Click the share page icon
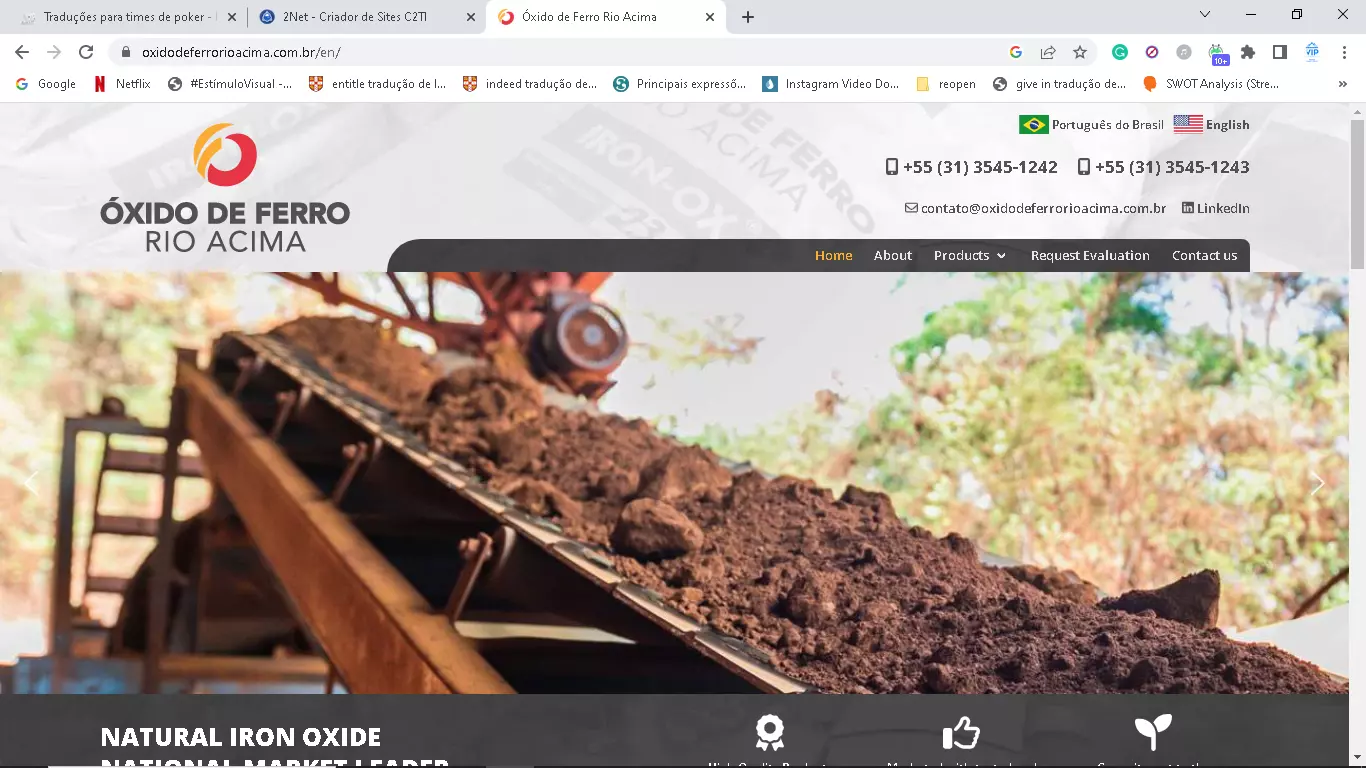Screen dimensions: 1366x768 [x=1048, y=52]
